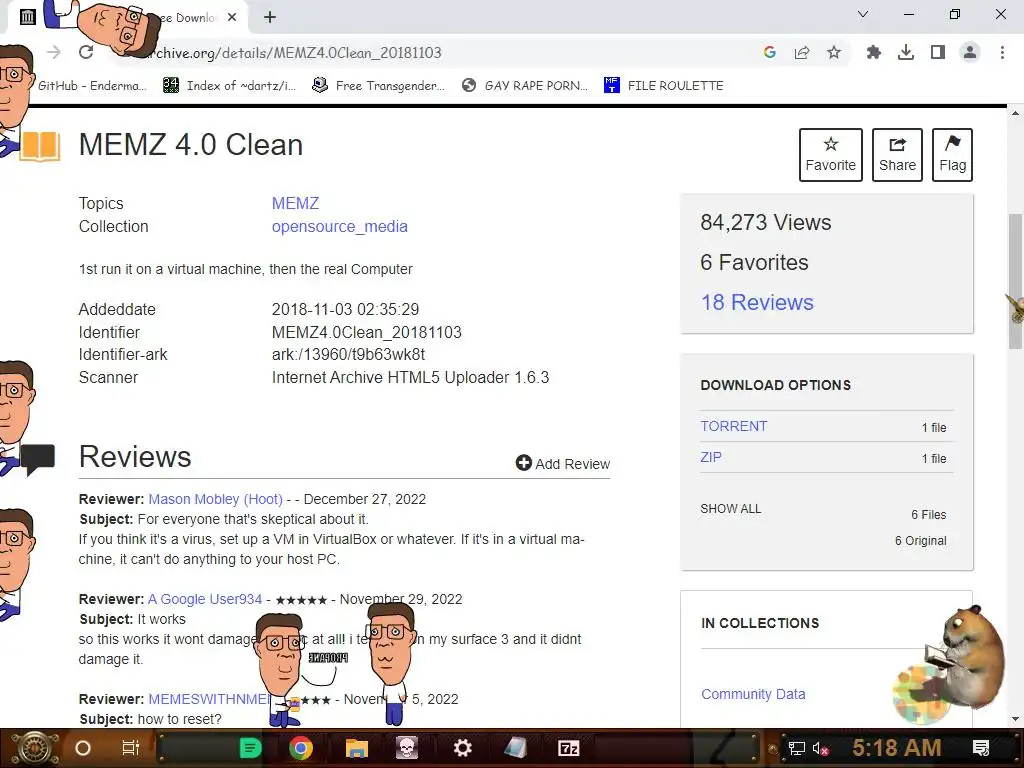Click the Favorite button
Screen dimensions: 1024x768
(831, 155)
